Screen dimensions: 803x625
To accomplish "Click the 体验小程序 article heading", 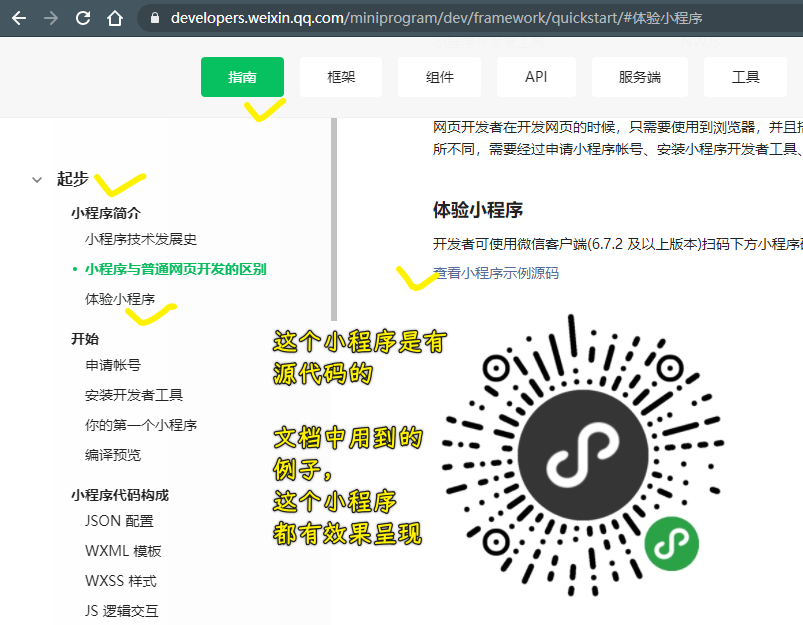I will click(x=478, y=210).
